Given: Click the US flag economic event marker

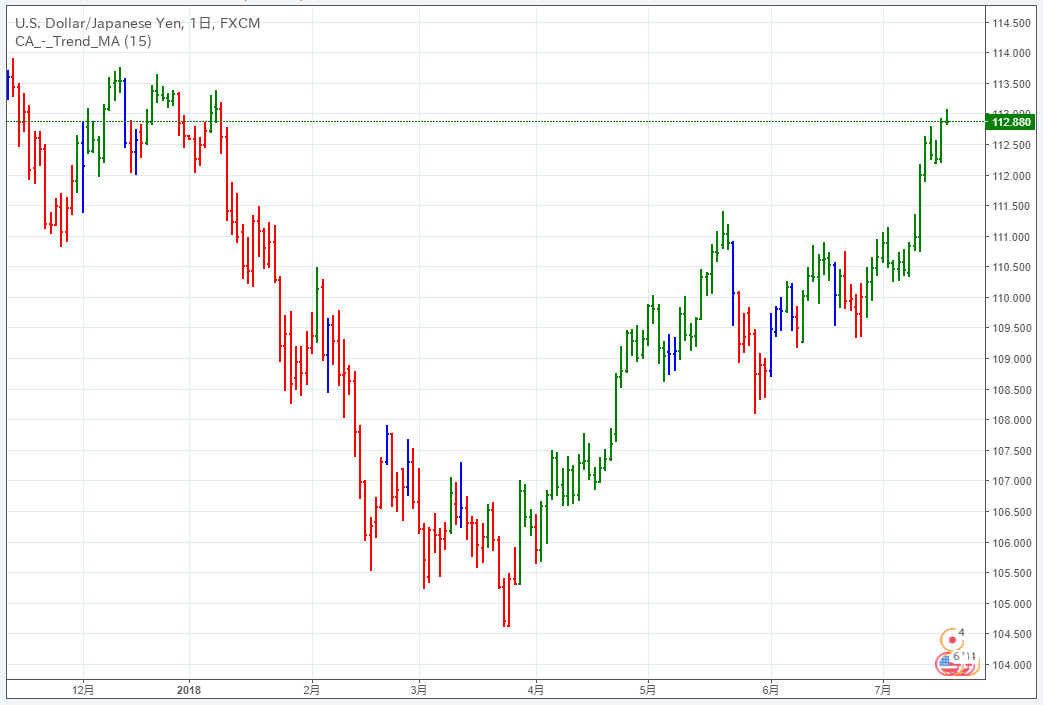Looking at the screenshot, I should [x=945, y=663].
